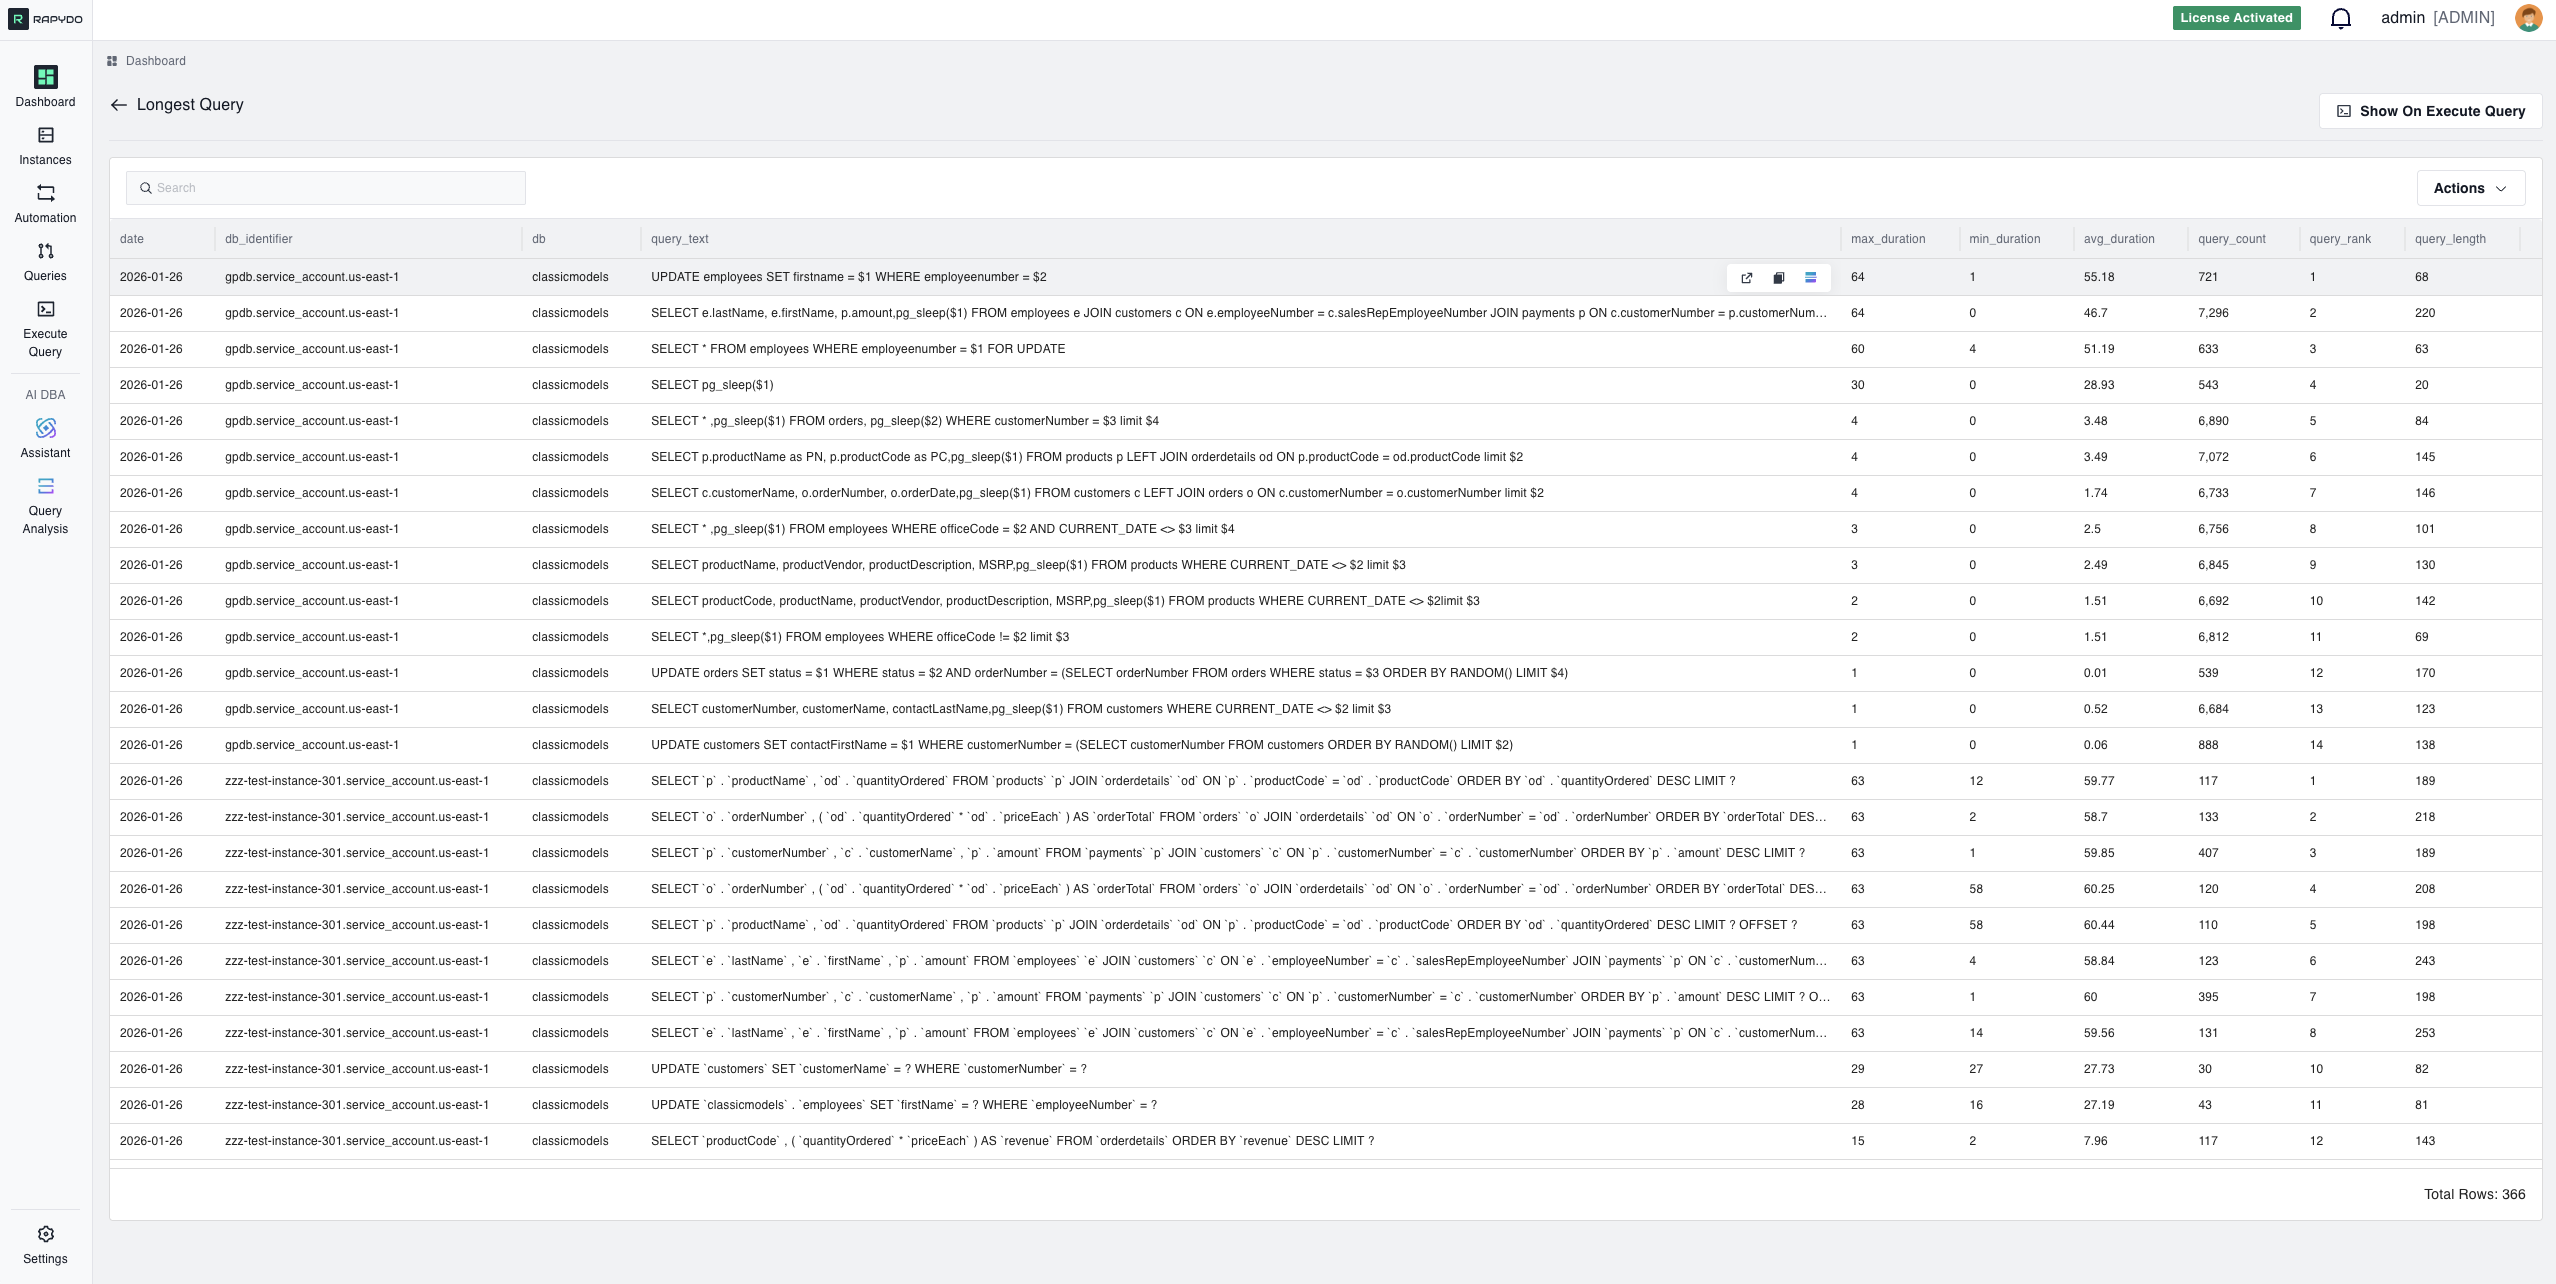The image size is (2556, 1284).
Task: Go back using the arrow next to Longest Query
Action: point(119,104)
